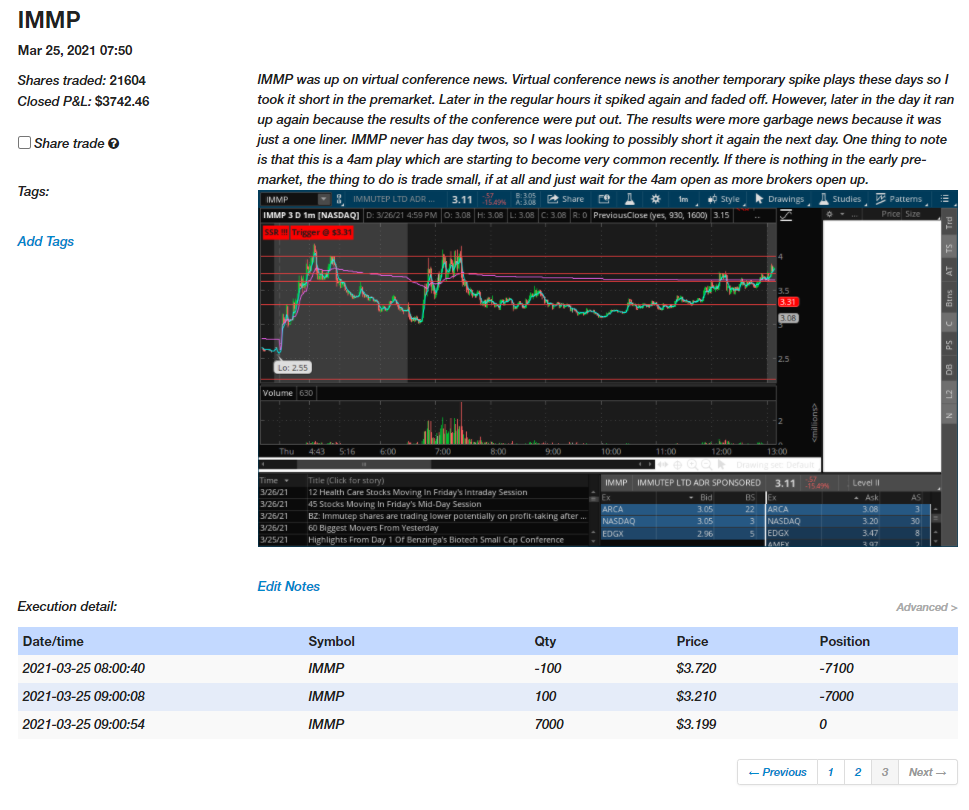Image resolution: width=969 pixels, height=810 pixels.
Task: Open the Time & Sales gear icon
Action: 829,214
